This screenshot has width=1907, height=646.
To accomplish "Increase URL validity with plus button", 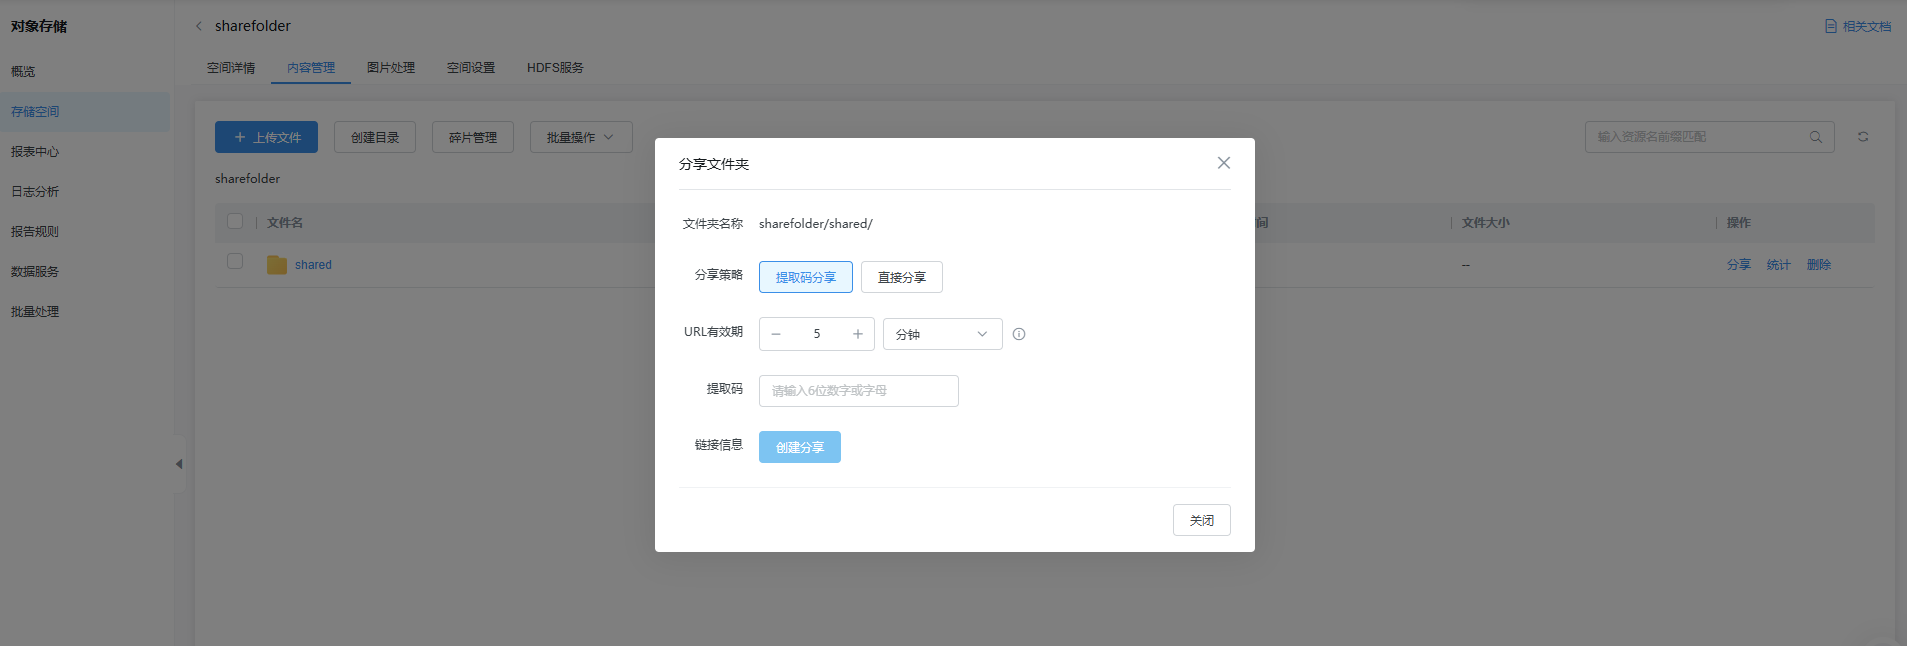I will [x=858, y=334].
